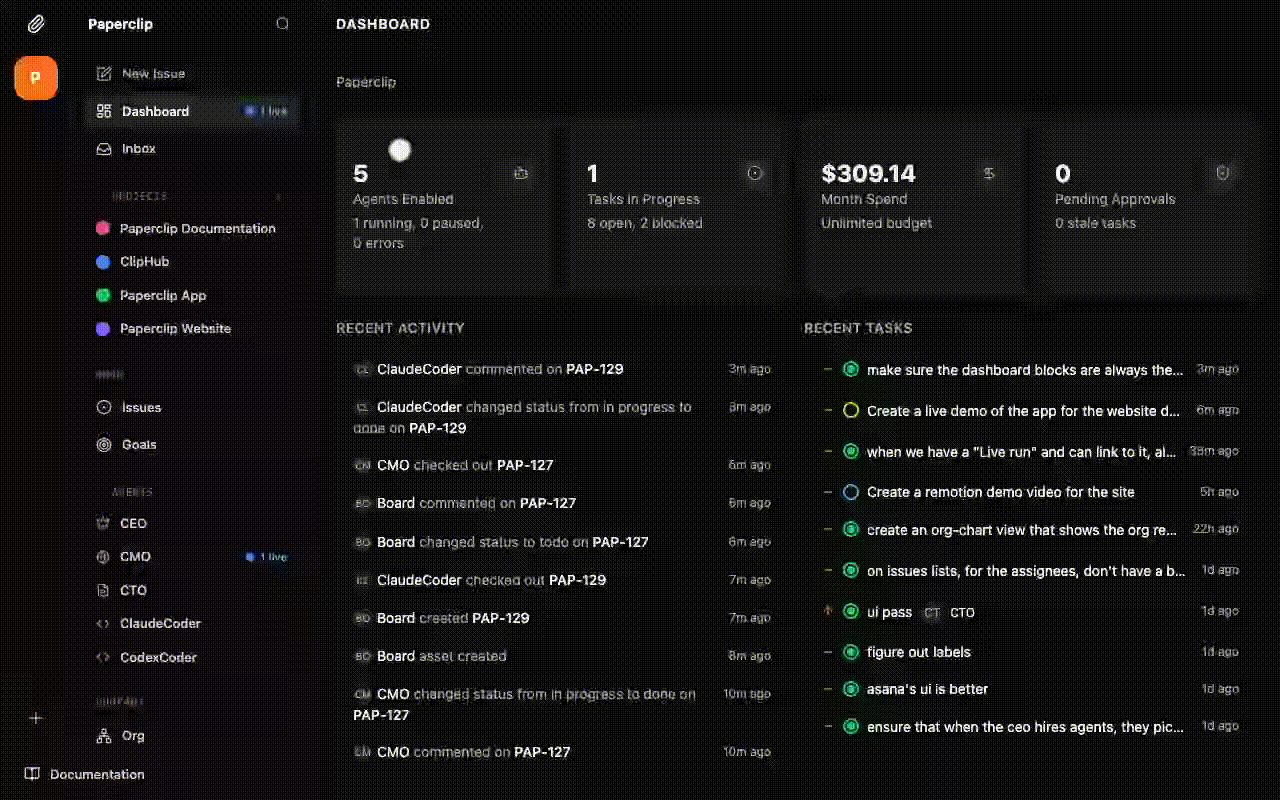This screenshot has width=1280, height=800.
Task: Toggle status circle of live demo task
Action: [x=851, y=410]
